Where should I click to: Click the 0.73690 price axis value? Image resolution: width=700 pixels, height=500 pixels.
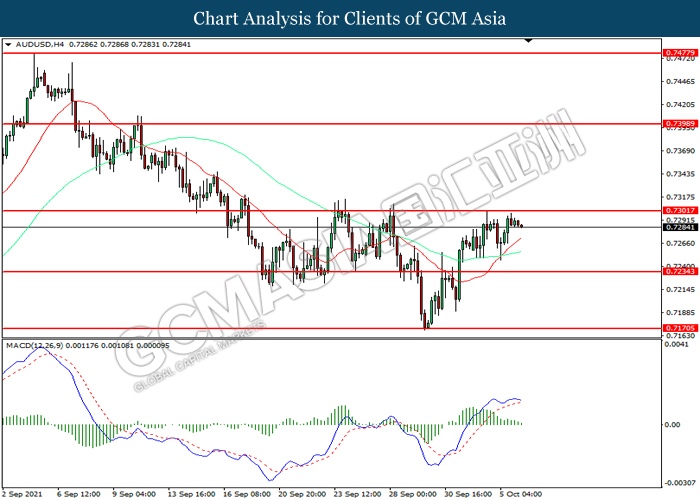(x=680, y=151)
